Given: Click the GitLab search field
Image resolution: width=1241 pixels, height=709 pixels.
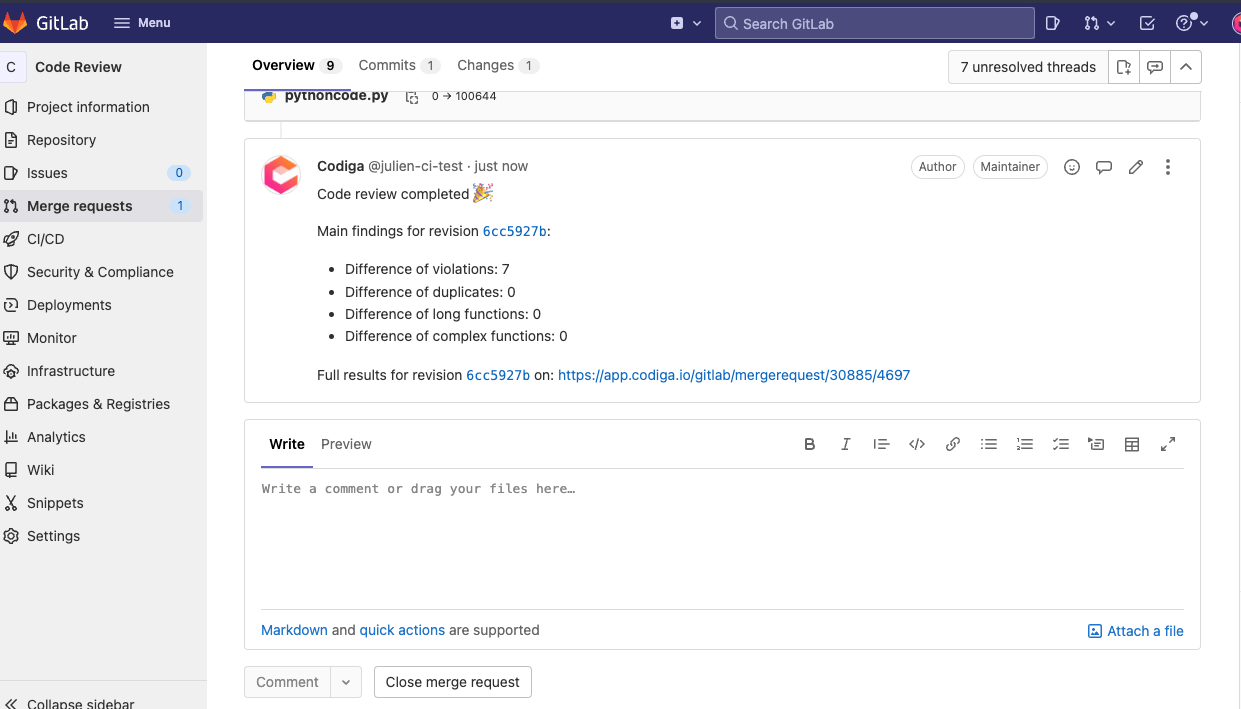Looking at the screenshot, I should point(874,21).
